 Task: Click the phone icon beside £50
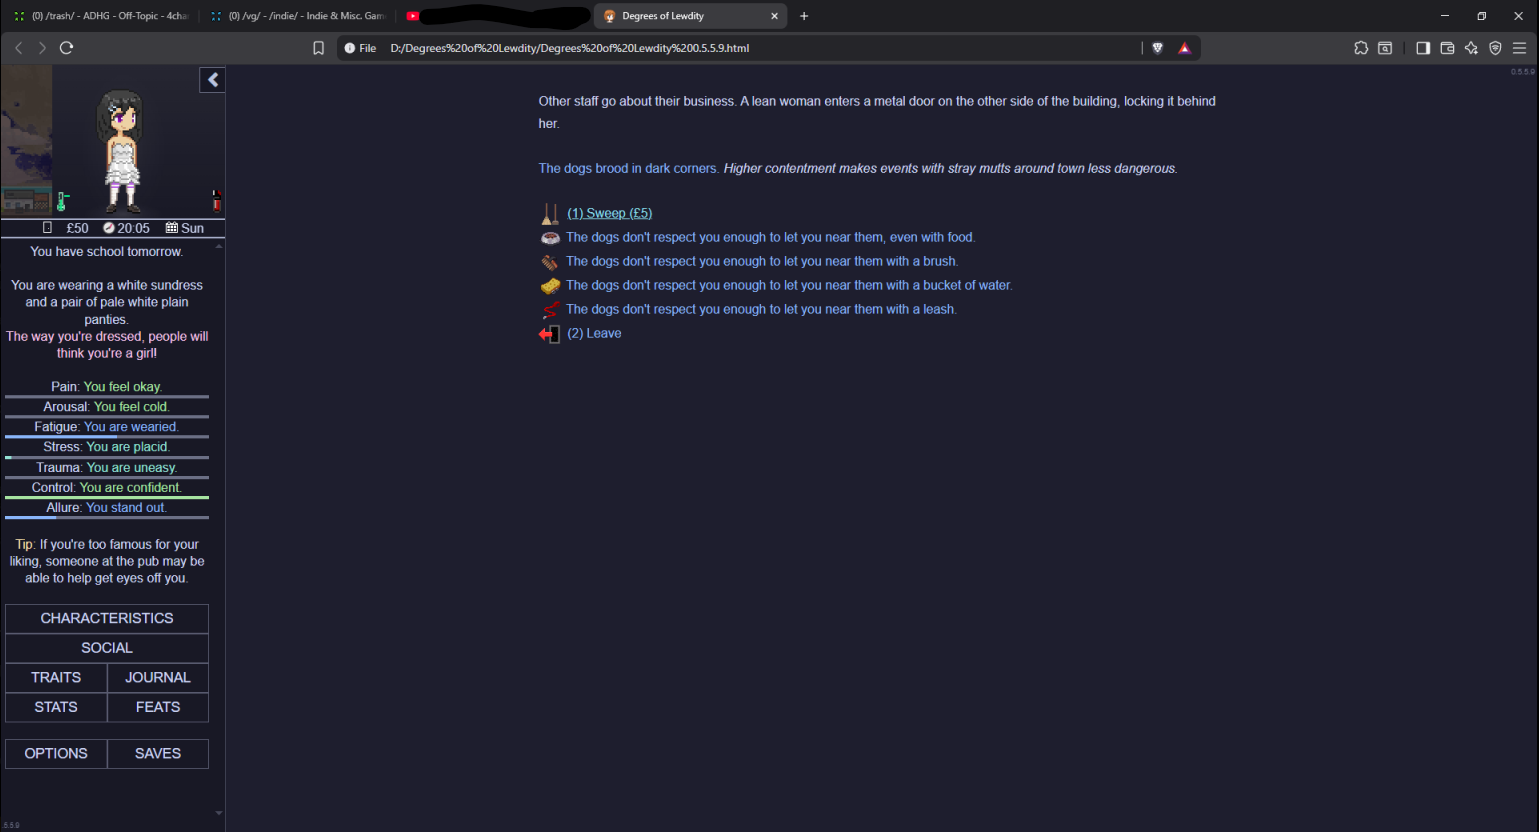tap(47, 228)
